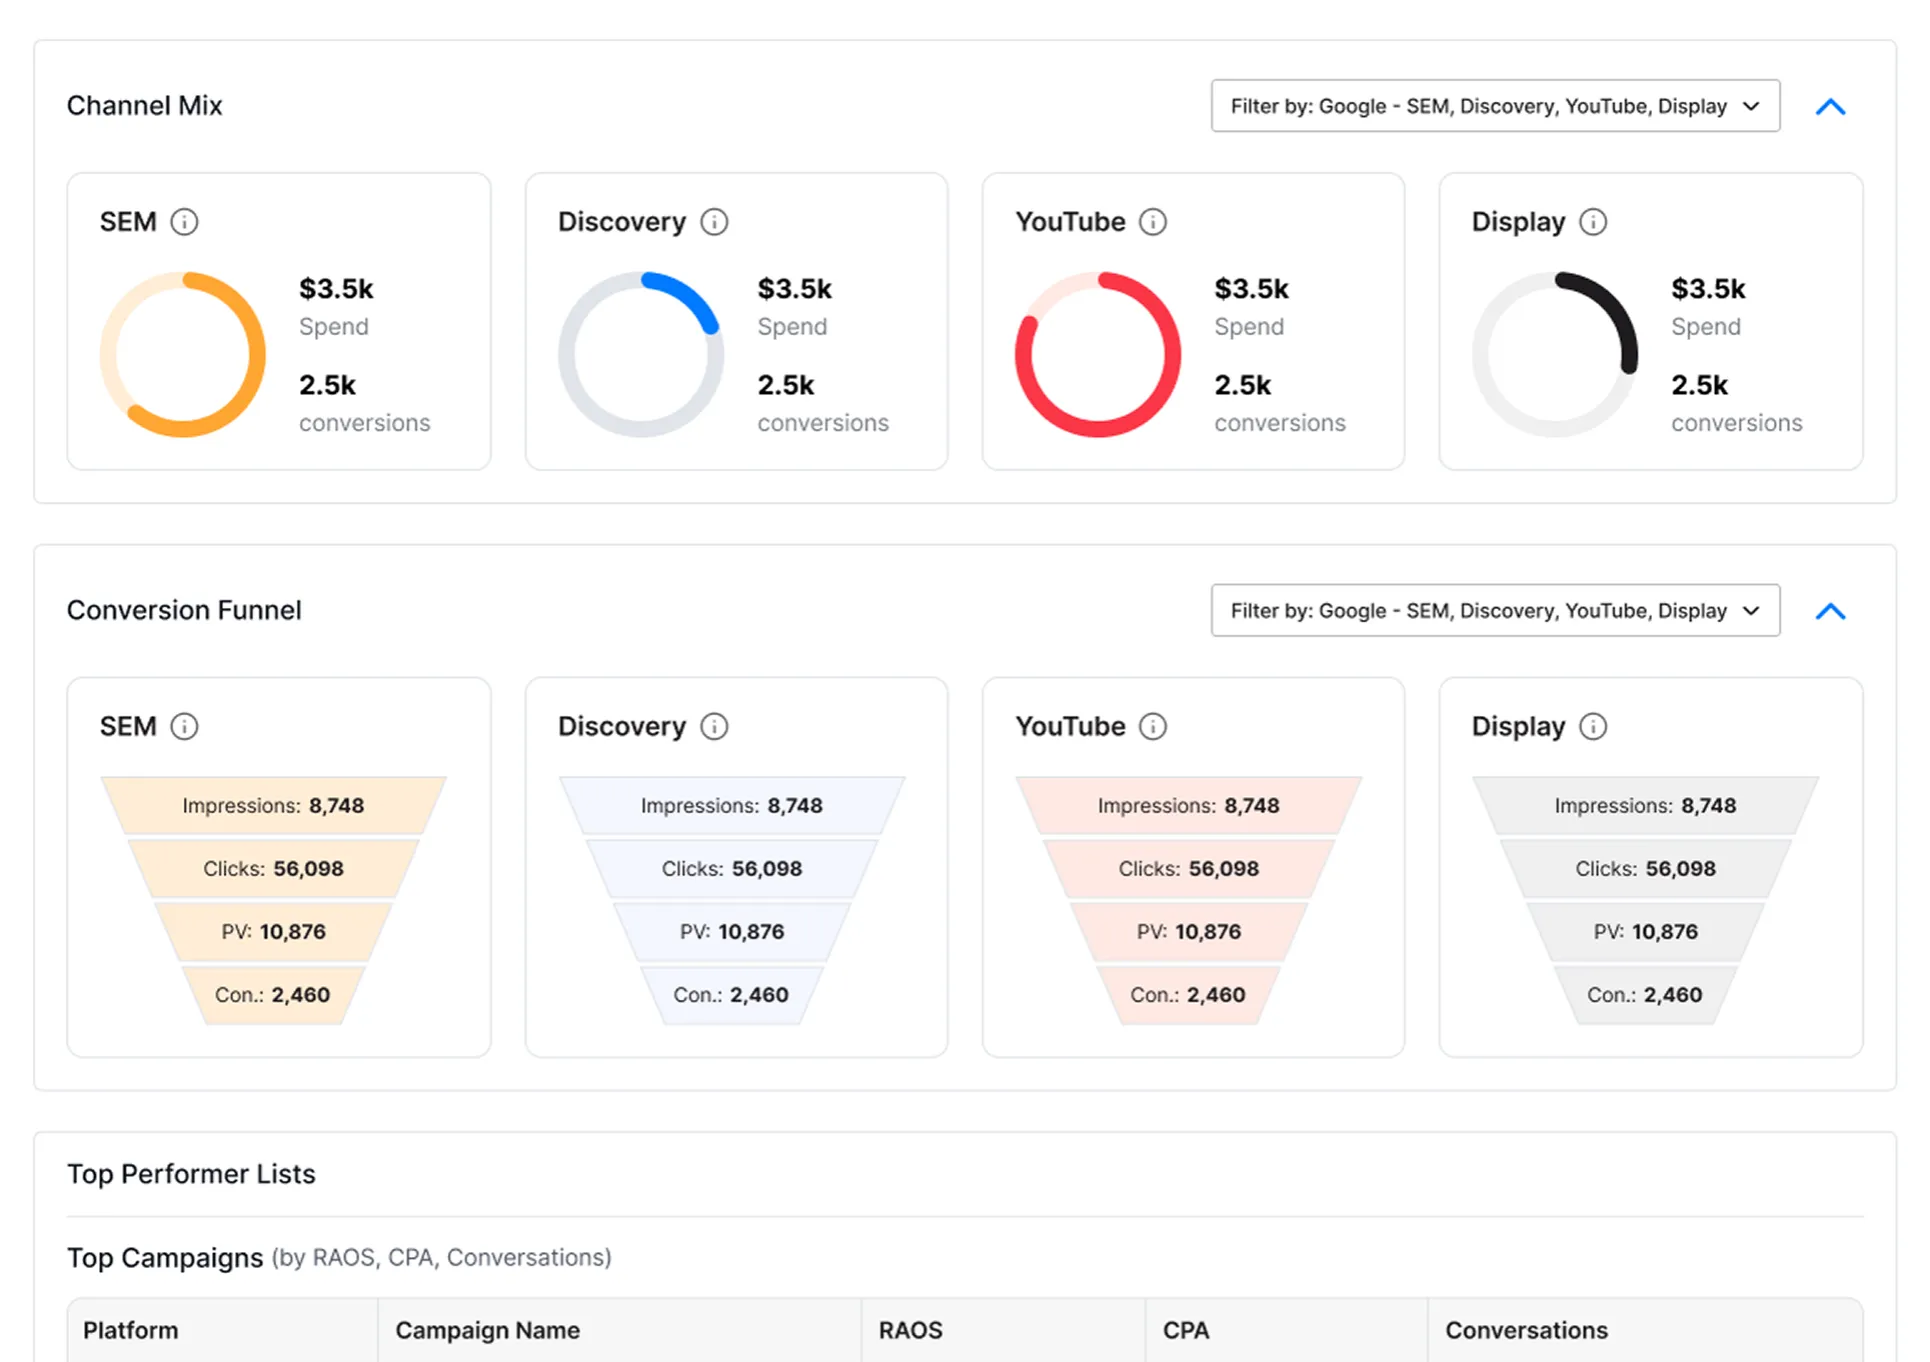
Task: Click YouTube info icon in Channel Mix
Action: tap(1153, 222)
